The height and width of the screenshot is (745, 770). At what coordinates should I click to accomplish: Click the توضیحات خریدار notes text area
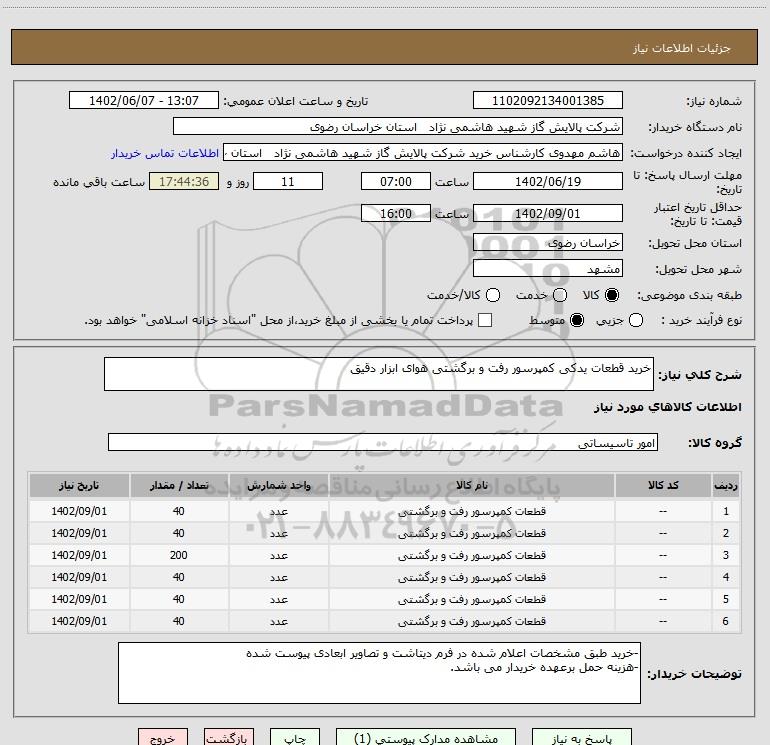[x=384, y=672]
